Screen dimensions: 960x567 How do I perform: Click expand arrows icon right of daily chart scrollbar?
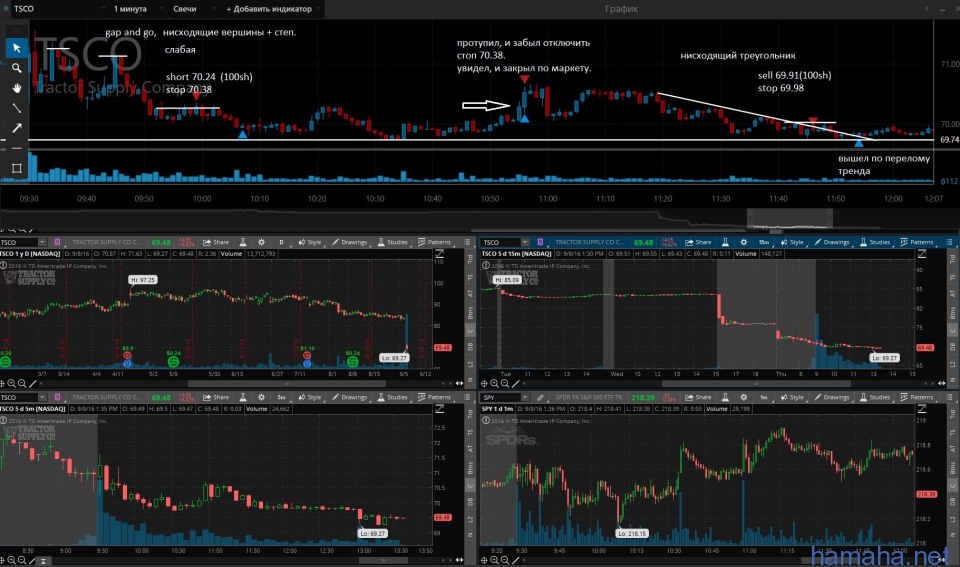coord(459,384)
